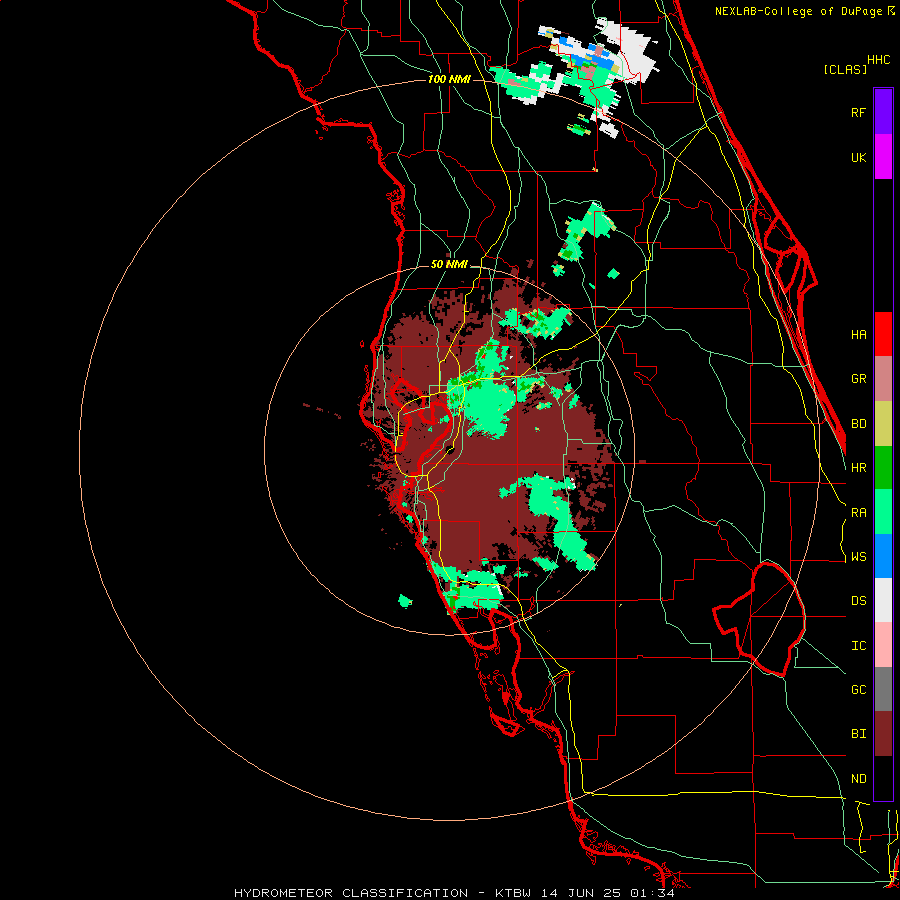The image size is (900, 900).
Task: Click the BD yellow legend swatch
Action: click(883, 424)
